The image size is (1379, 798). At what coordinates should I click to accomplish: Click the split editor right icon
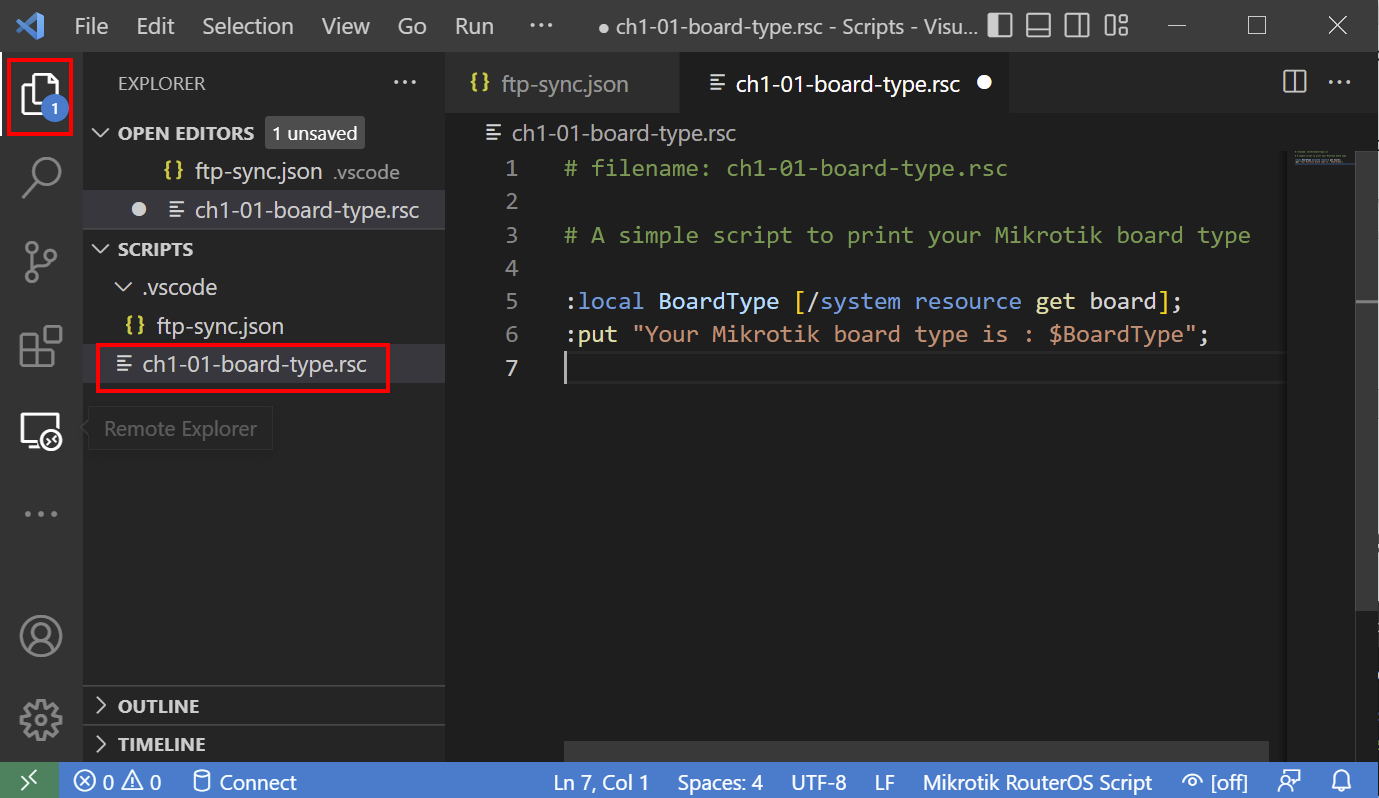click(x=1294, y=83)
